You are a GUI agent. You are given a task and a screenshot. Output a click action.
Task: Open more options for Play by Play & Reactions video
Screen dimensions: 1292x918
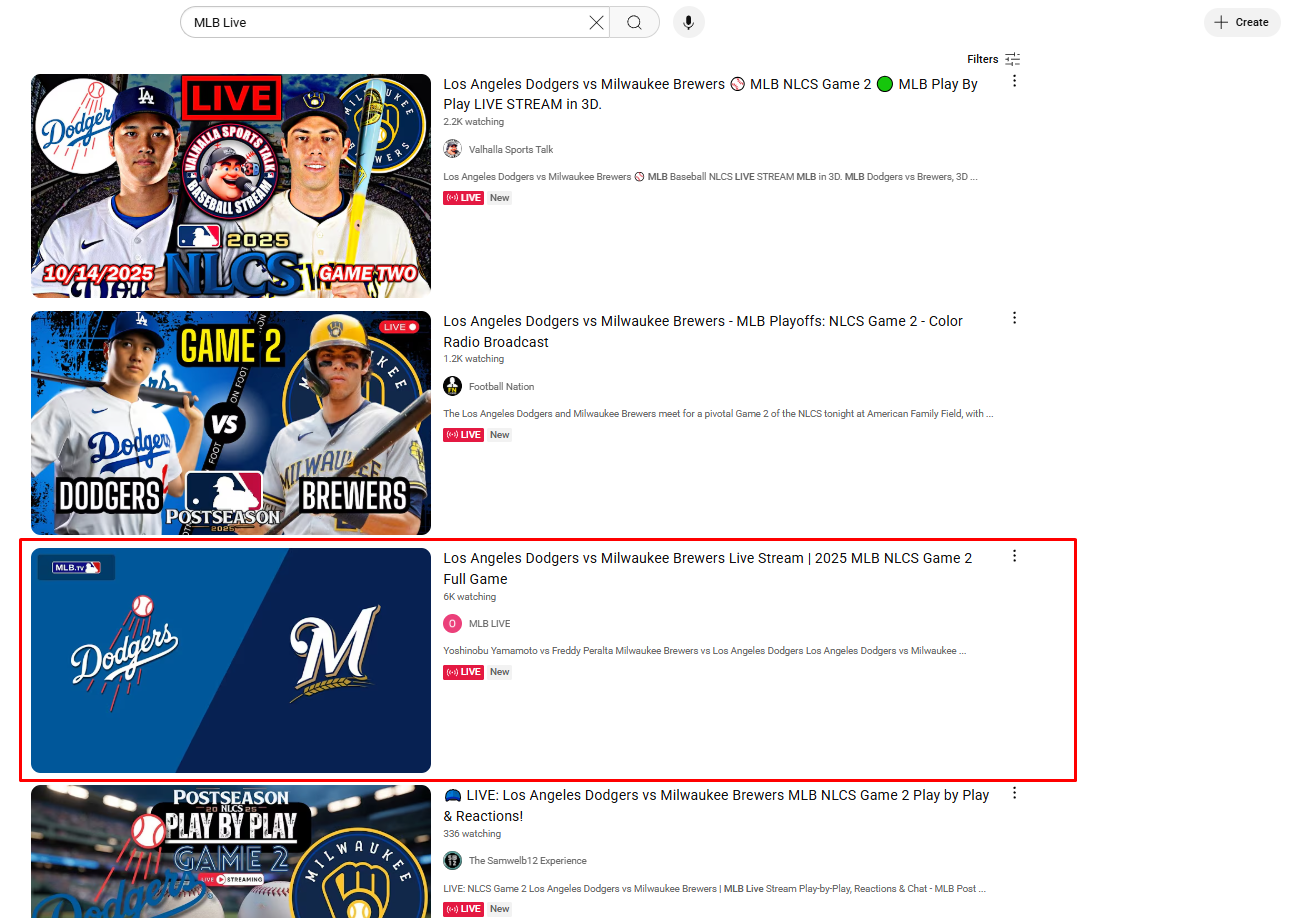(x=1014, y=792)
